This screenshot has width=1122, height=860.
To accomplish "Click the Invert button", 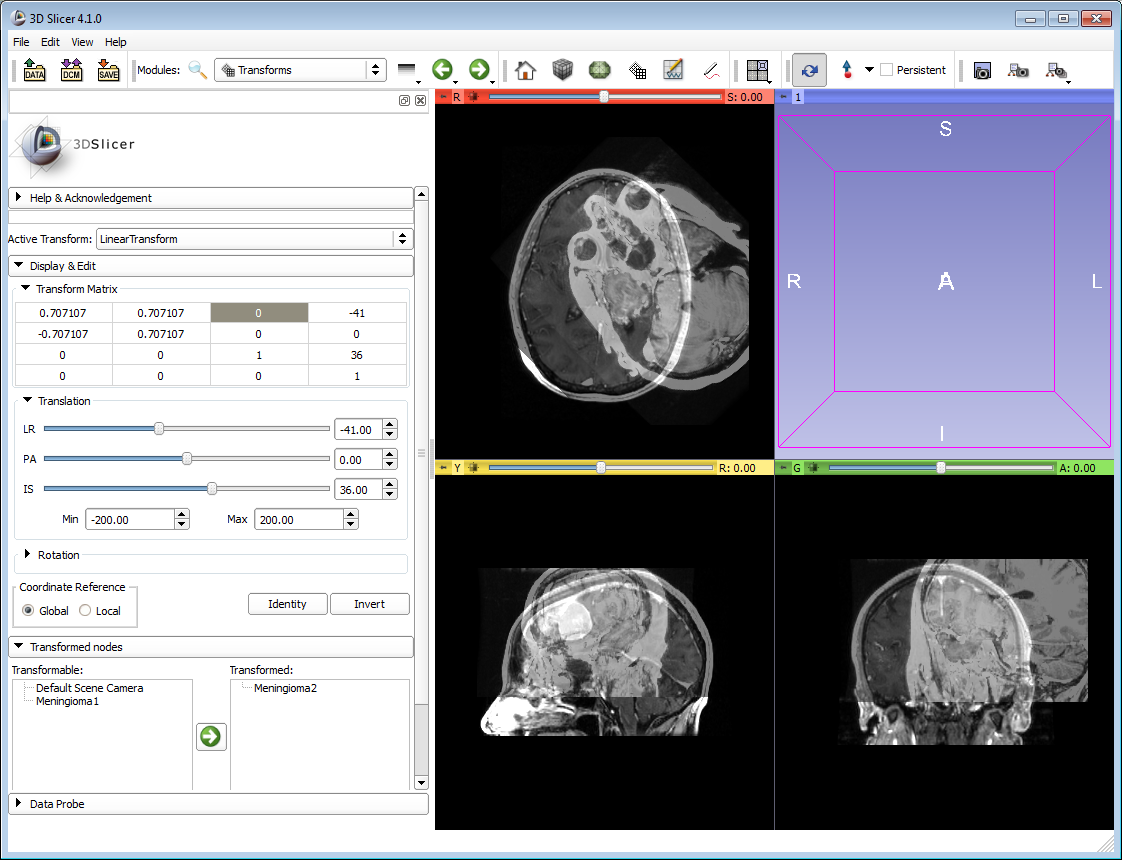I will point(369,604).
